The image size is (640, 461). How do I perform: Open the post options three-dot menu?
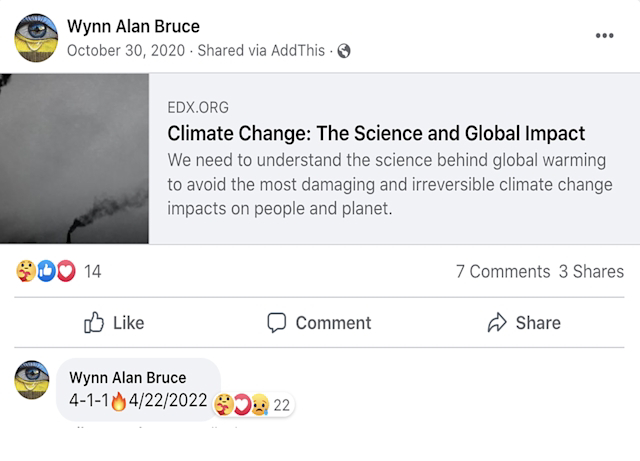pos(604,35)
